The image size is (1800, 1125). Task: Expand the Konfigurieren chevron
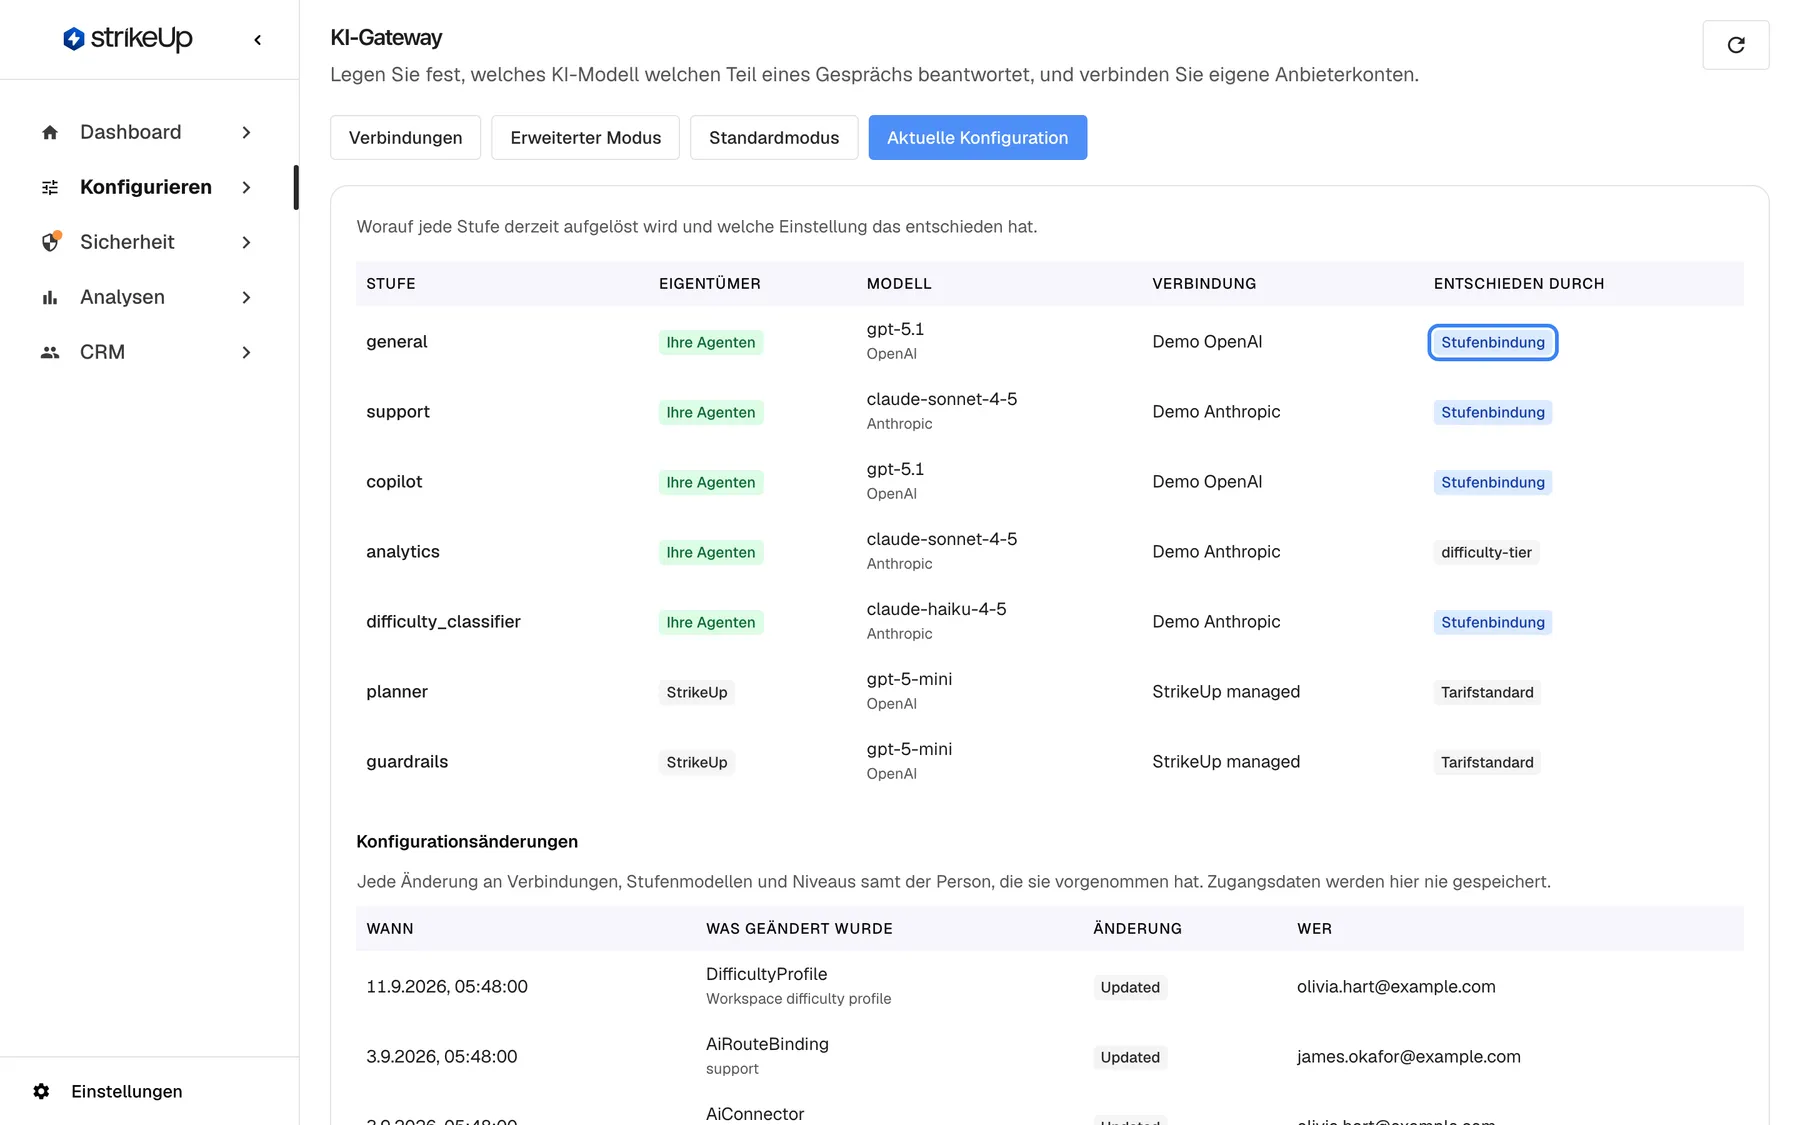[x=246, y=188]
